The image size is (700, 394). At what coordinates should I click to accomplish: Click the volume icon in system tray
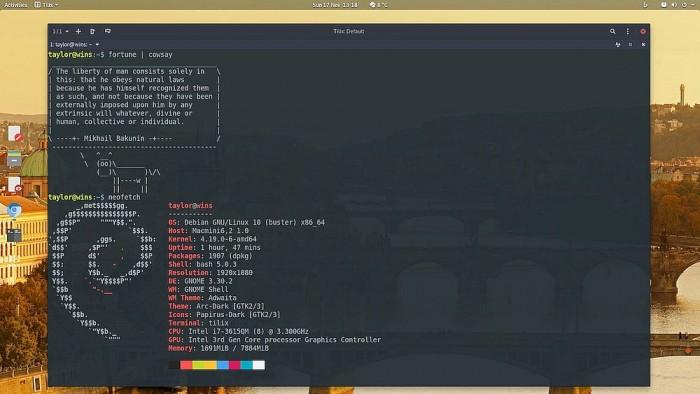coord(674,5)
